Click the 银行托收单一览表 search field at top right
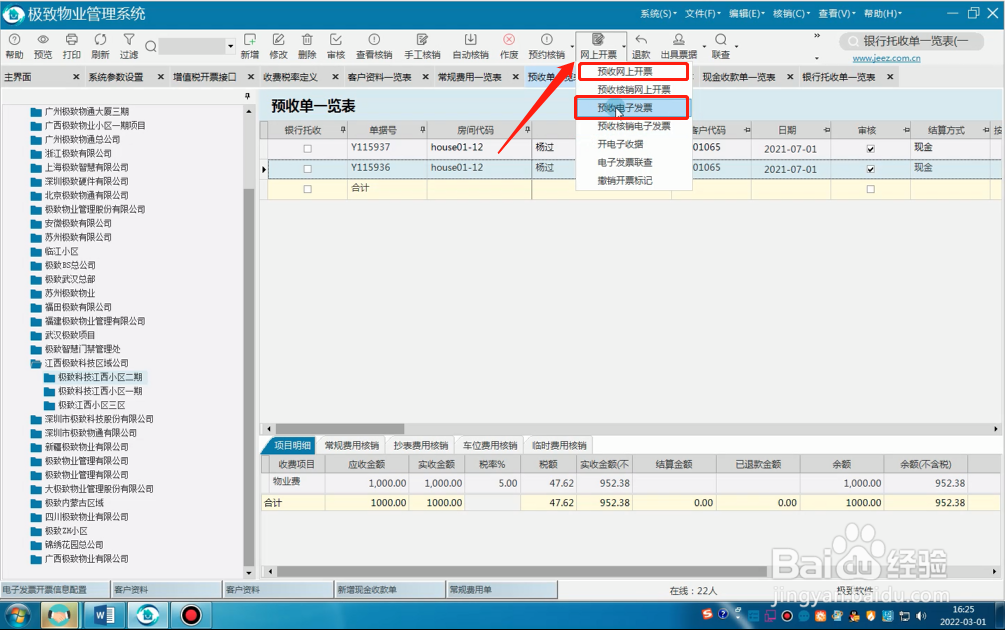The width and height of the screenshot is (1005, 630). (x=911, y=41)
